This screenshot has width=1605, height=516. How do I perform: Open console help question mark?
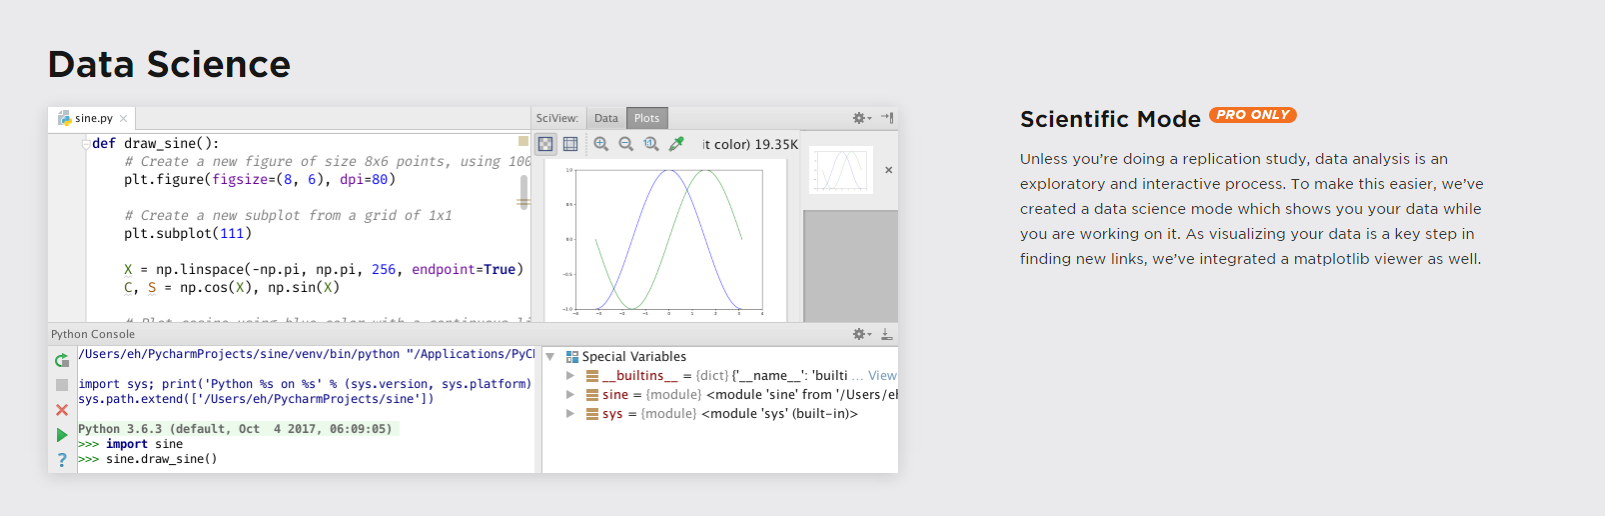click(62, 460)
